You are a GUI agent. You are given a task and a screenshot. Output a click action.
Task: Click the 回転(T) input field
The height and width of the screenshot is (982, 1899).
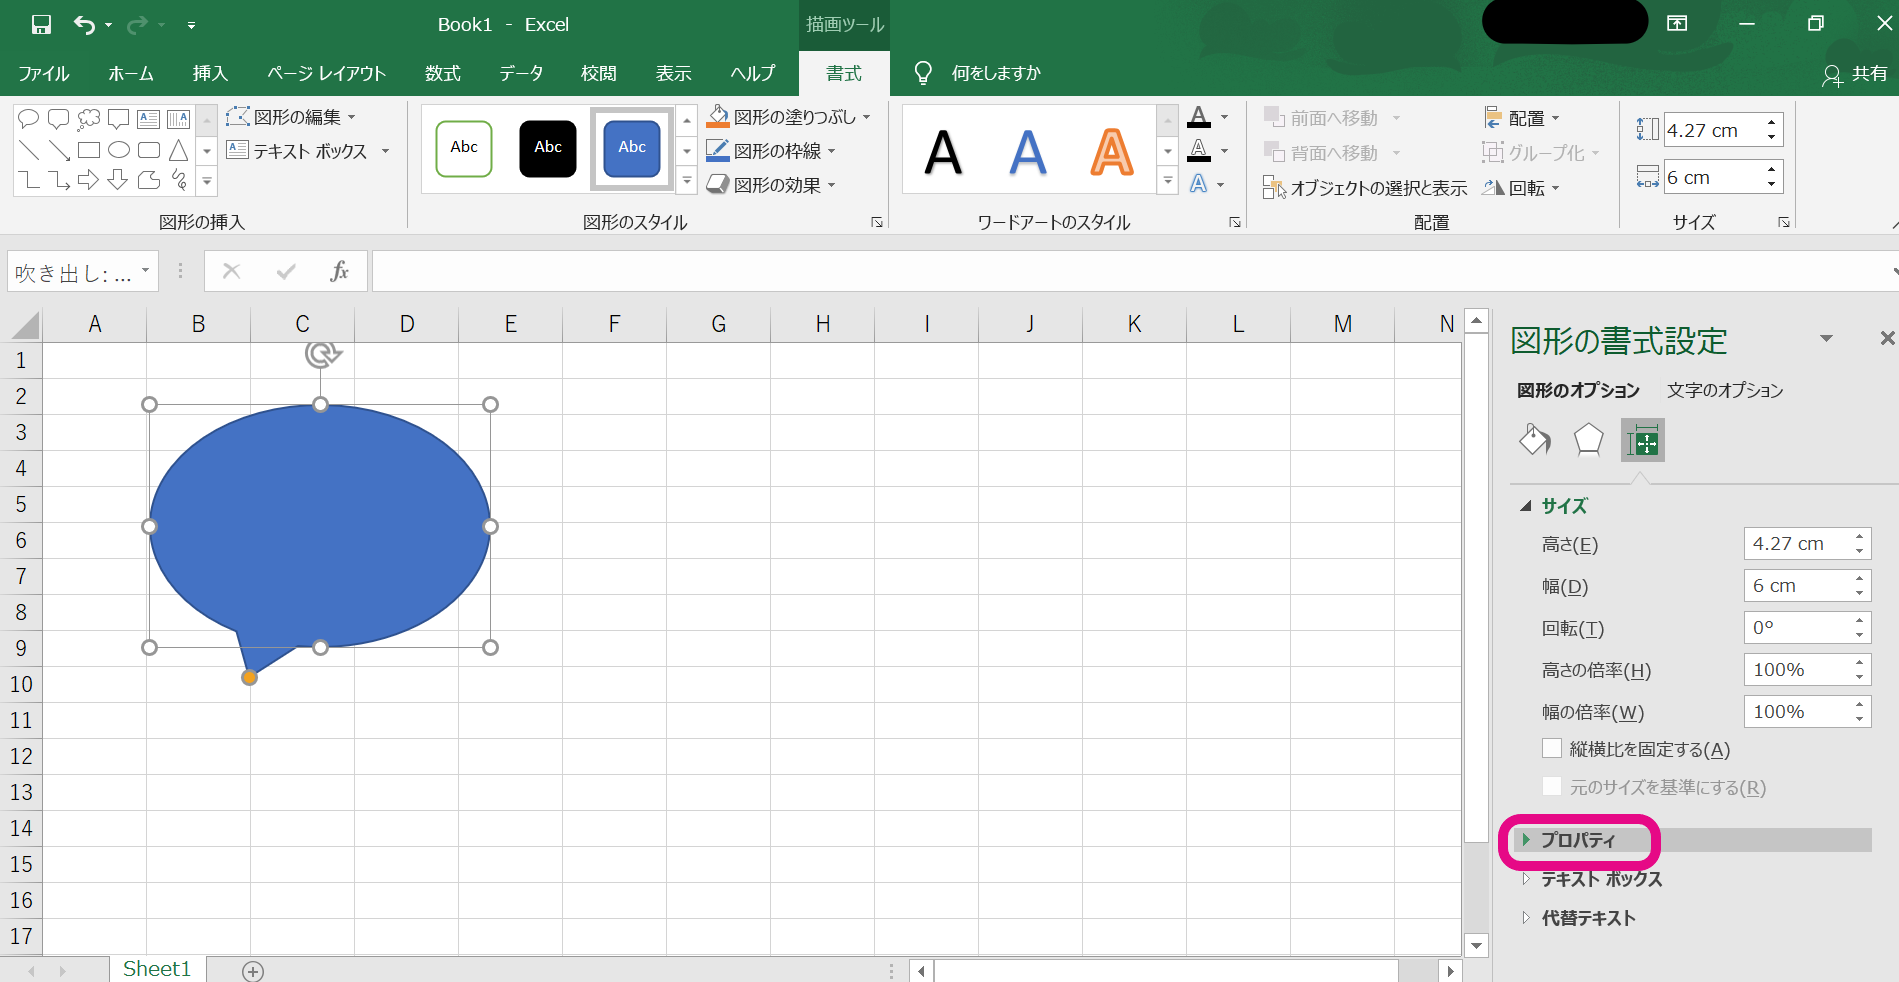point(1797,628)
